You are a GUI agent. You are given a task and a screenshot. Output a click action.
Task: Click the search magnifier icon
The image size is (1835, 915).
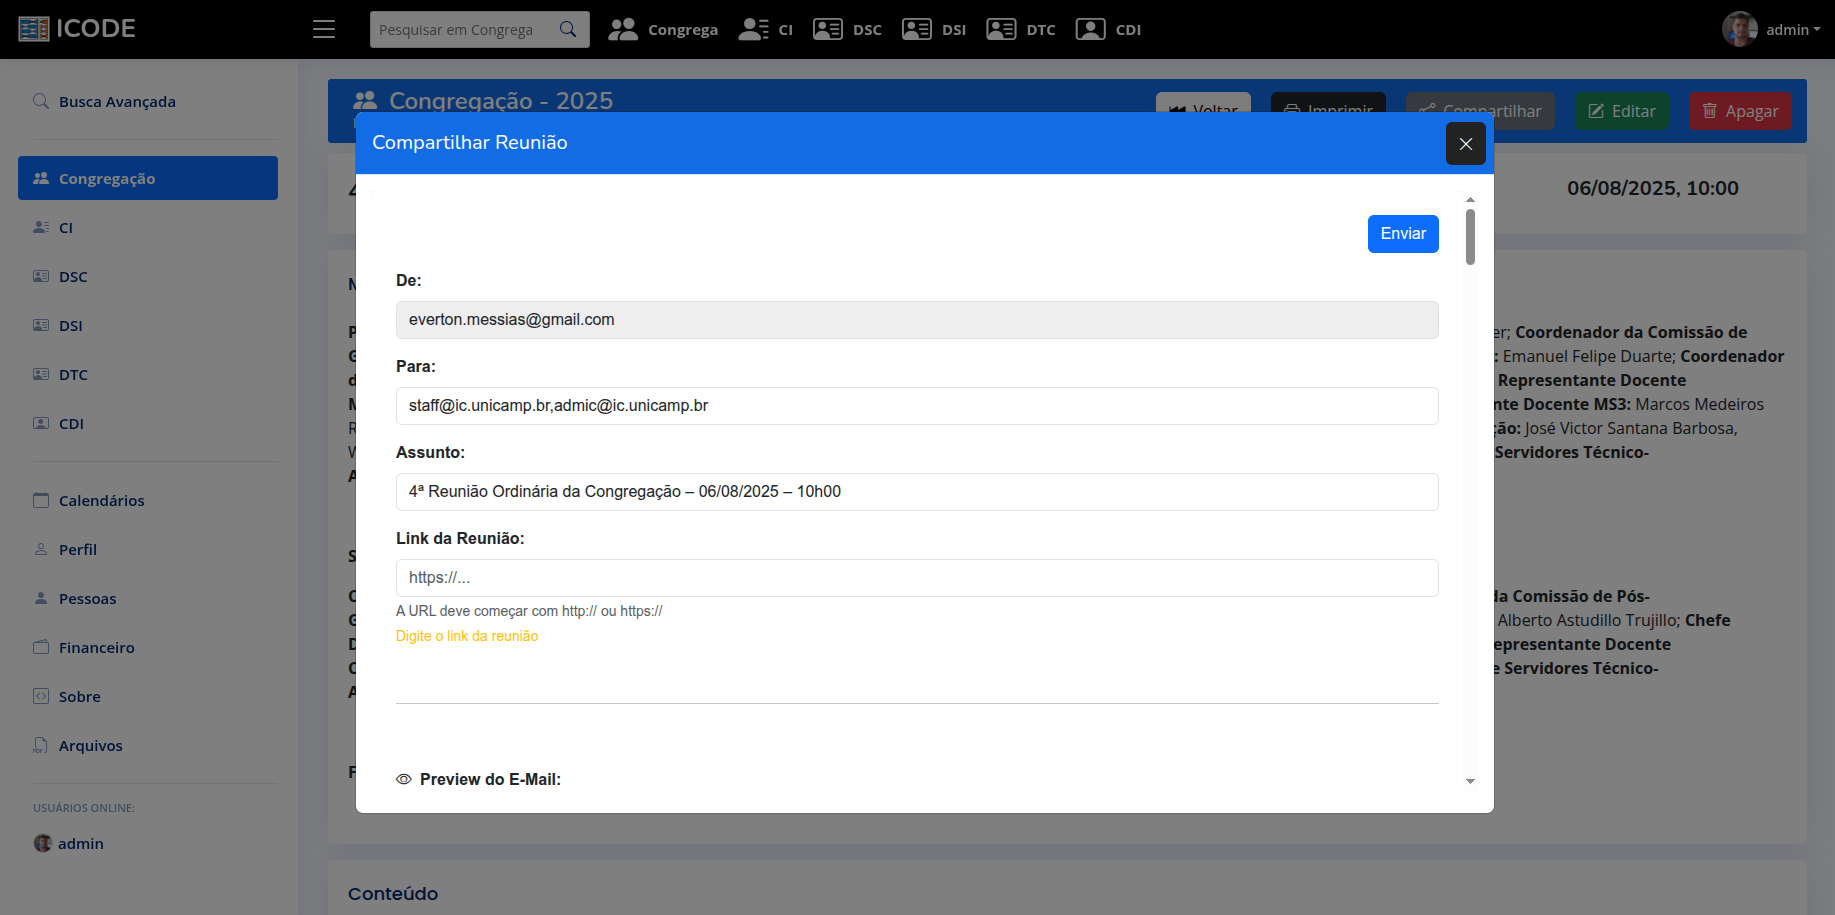[x=568, y=29]
